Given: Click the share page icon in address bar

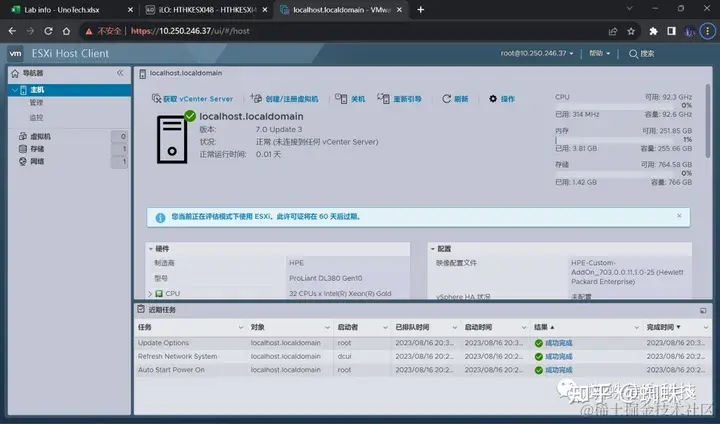Looking at the screenshot, I should 613,31.
